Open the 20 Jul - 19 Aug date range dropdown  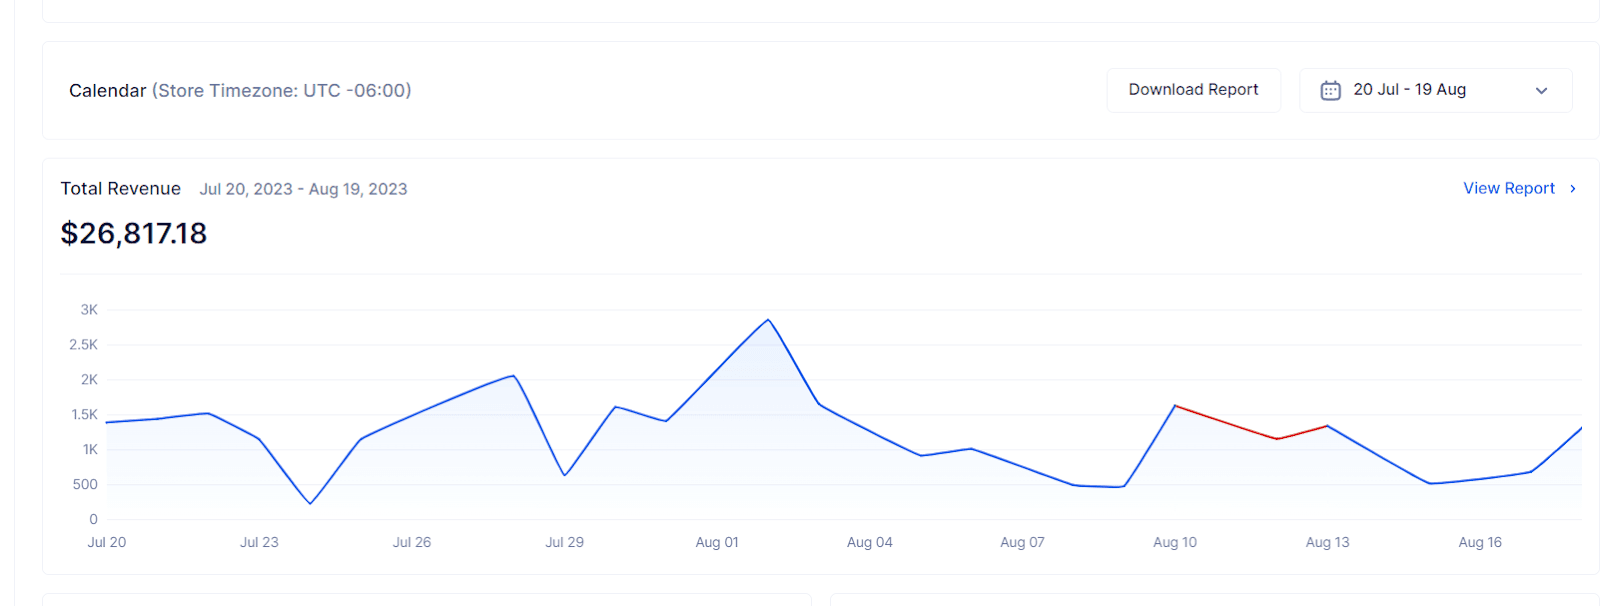[1435, 90]
